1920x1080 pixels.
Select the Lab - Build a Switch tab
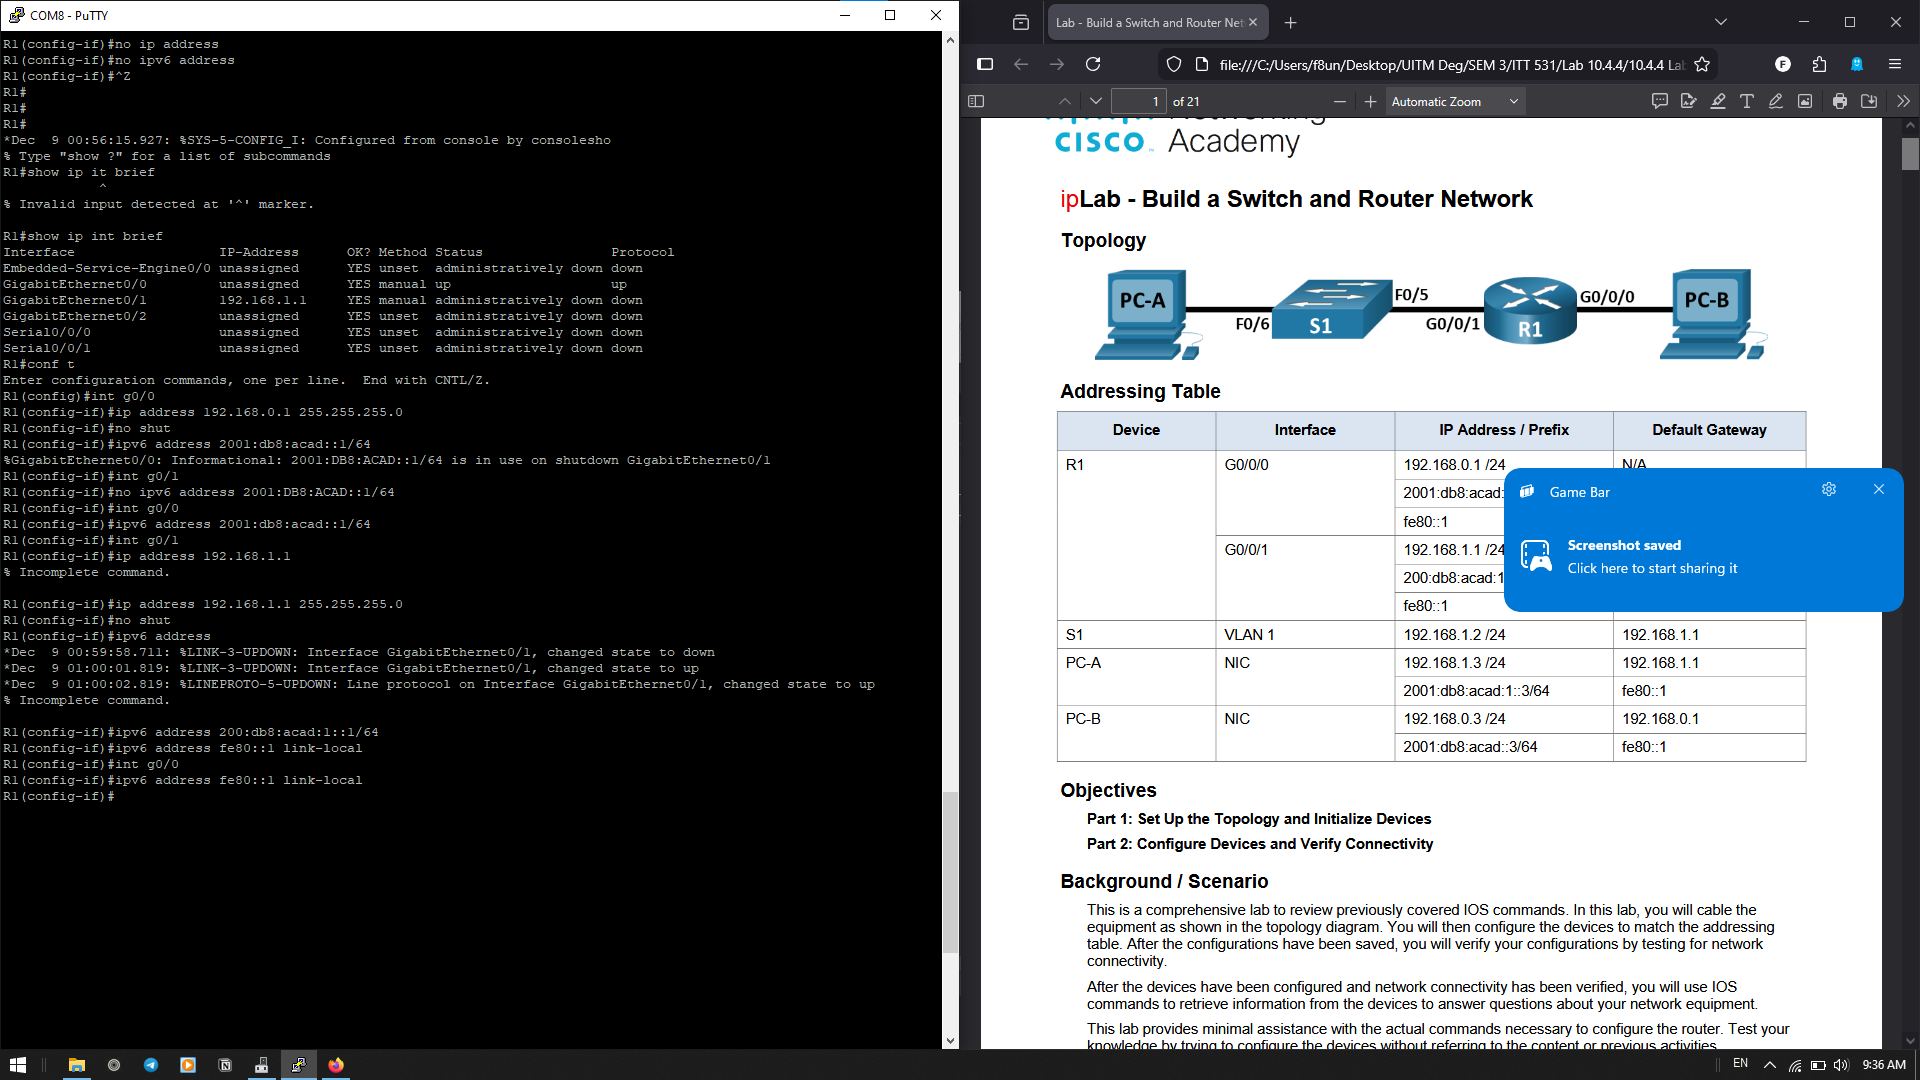(1150, 22)
